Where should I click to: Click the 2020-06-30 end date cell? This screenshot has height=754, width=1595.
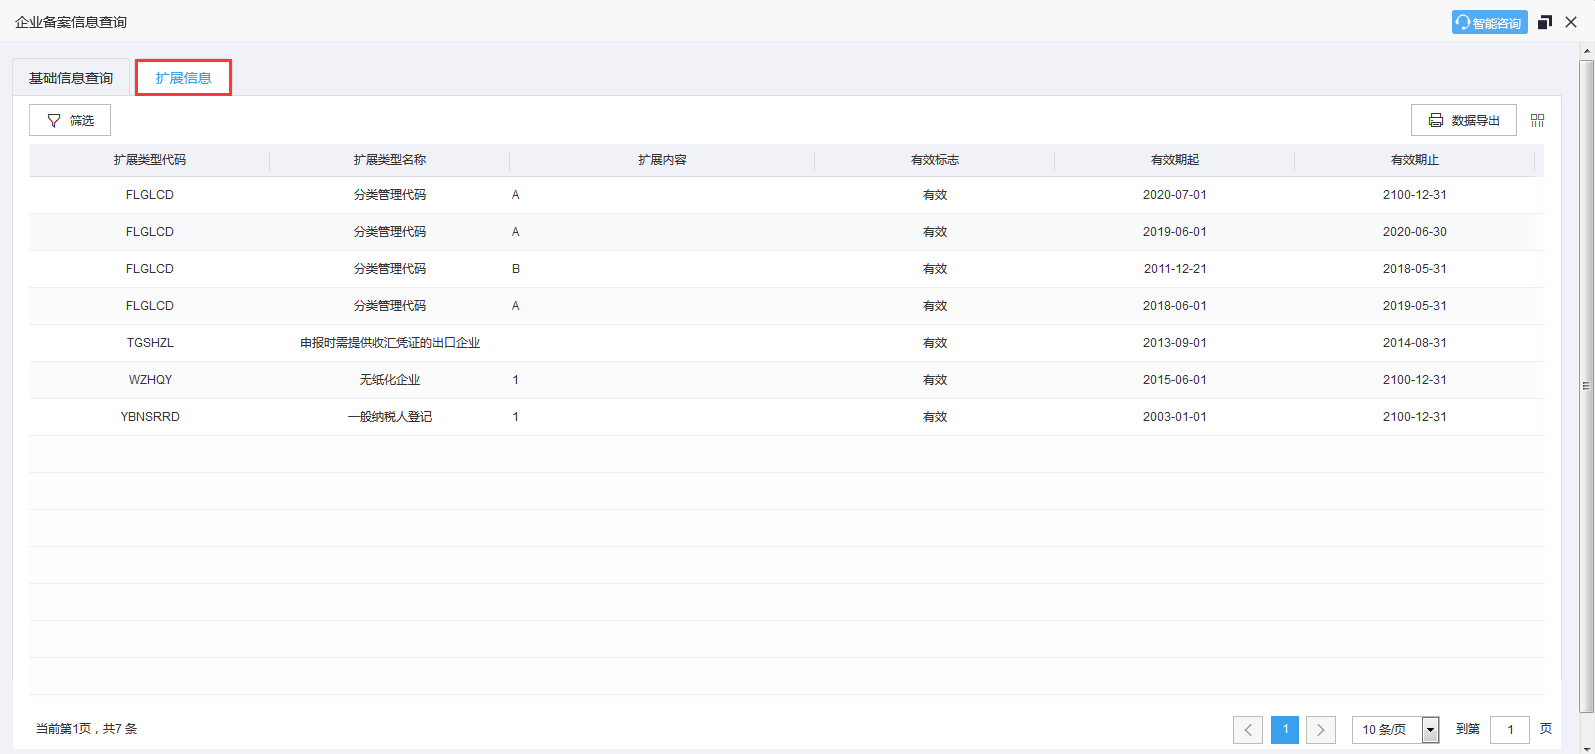click(1415, 232)
